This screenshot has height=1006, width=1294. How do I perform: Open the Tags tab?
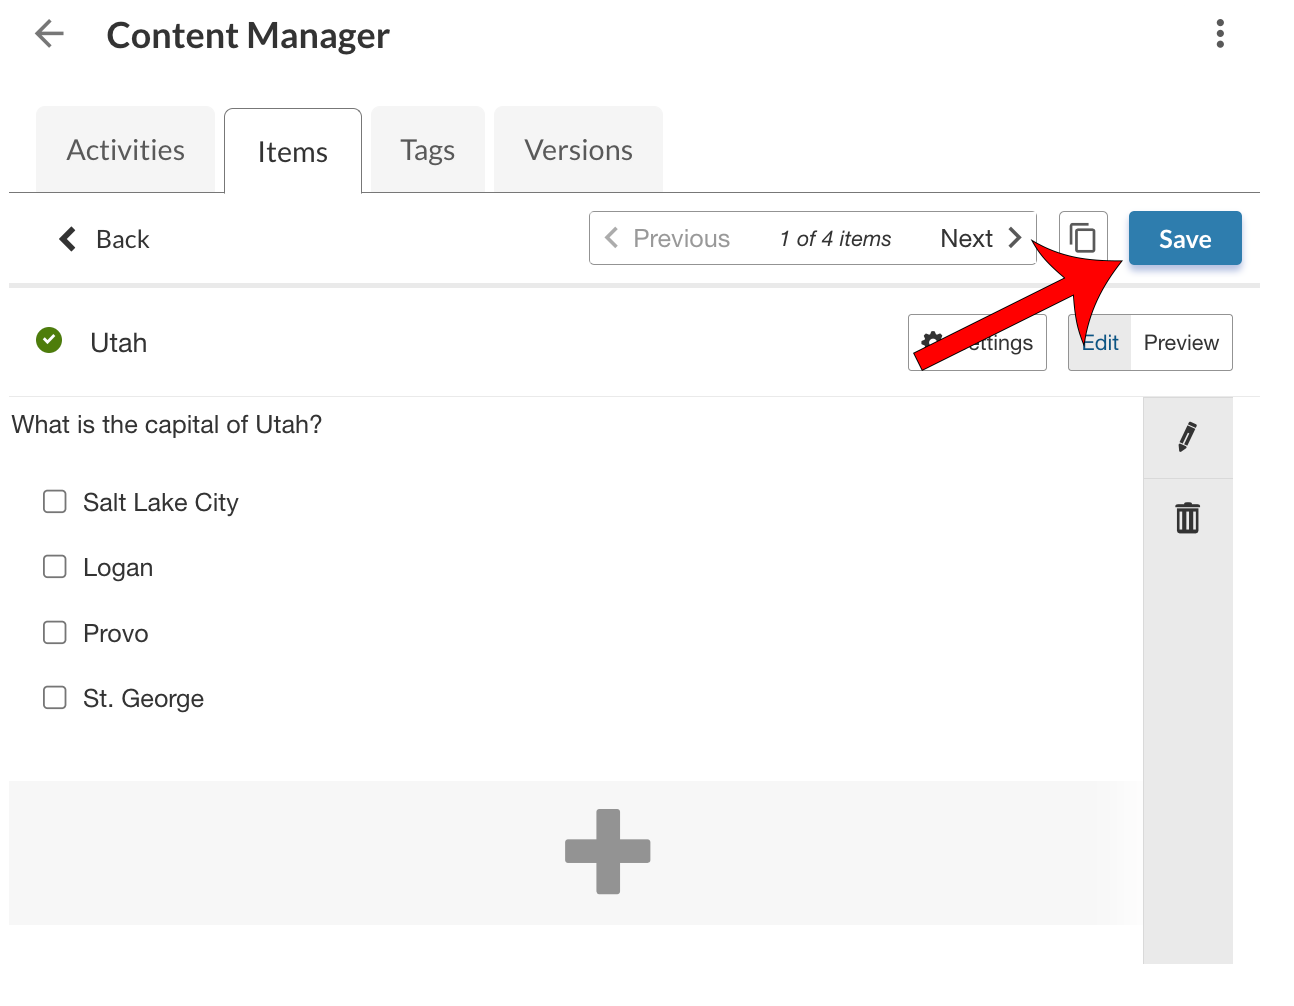click(427, 150)
